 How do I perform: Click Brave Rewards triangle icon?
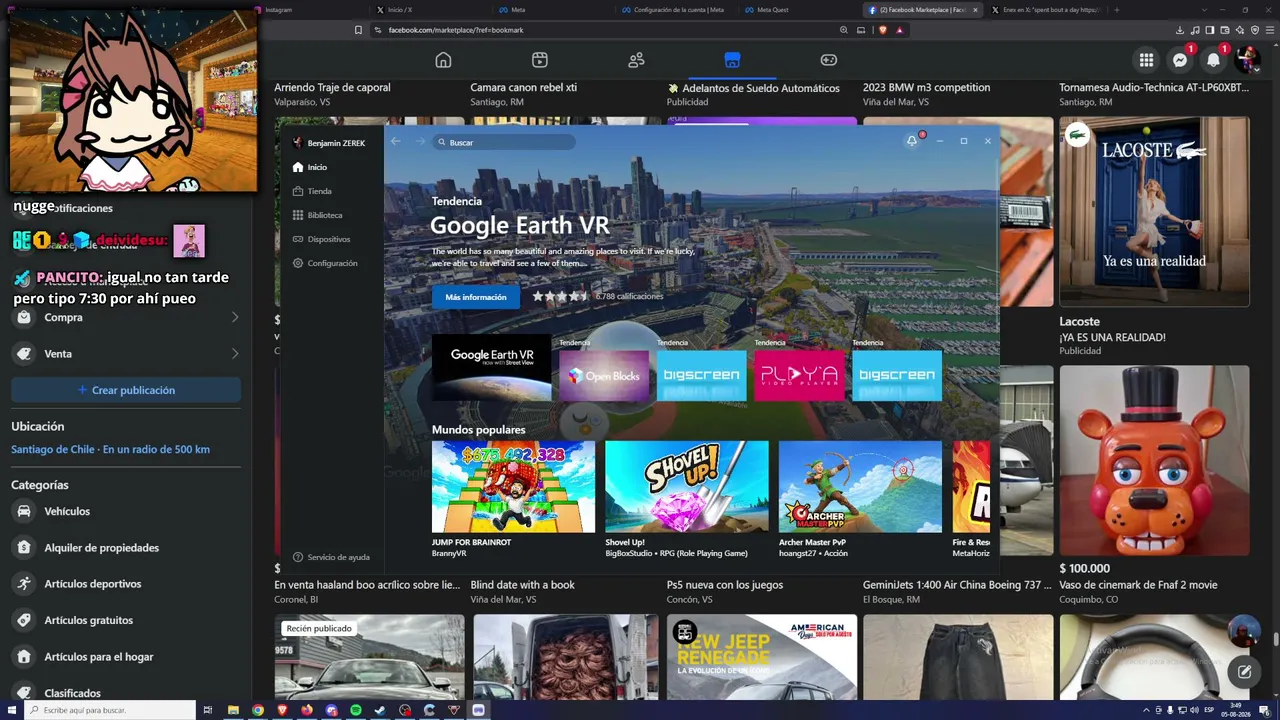[899, 30]
